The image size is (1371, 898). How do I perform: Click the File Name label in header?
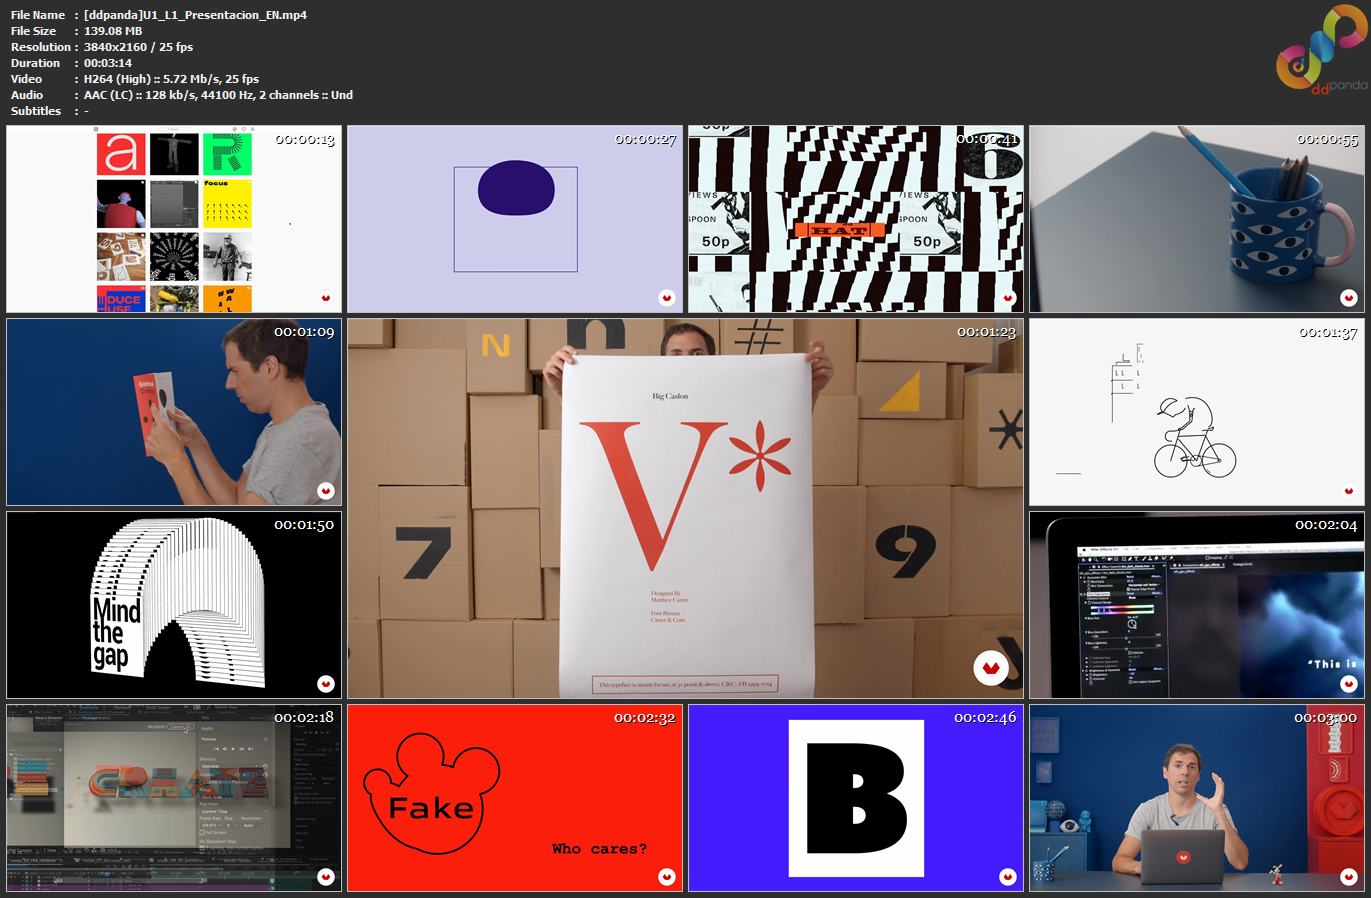(38, 15)
